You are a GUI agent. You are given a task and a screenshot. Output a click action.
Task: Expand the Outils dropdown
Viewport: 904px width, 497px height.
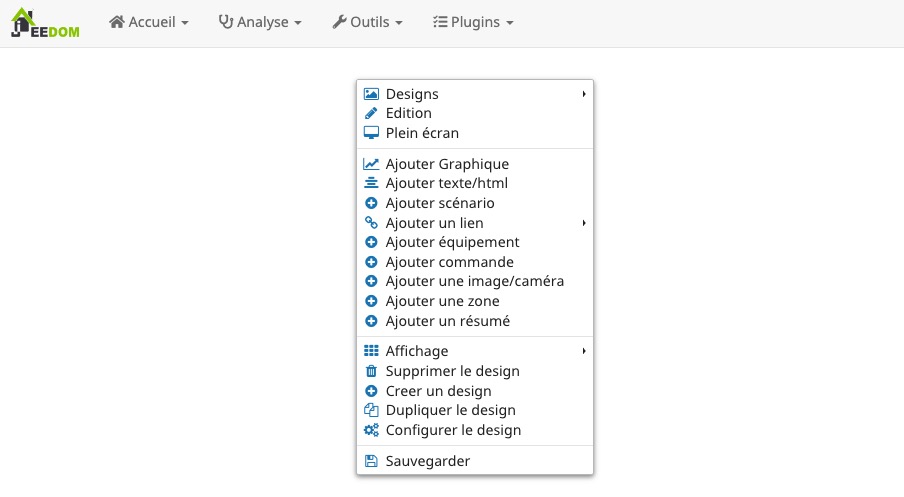pyautogui.click(x=368, y=22)
